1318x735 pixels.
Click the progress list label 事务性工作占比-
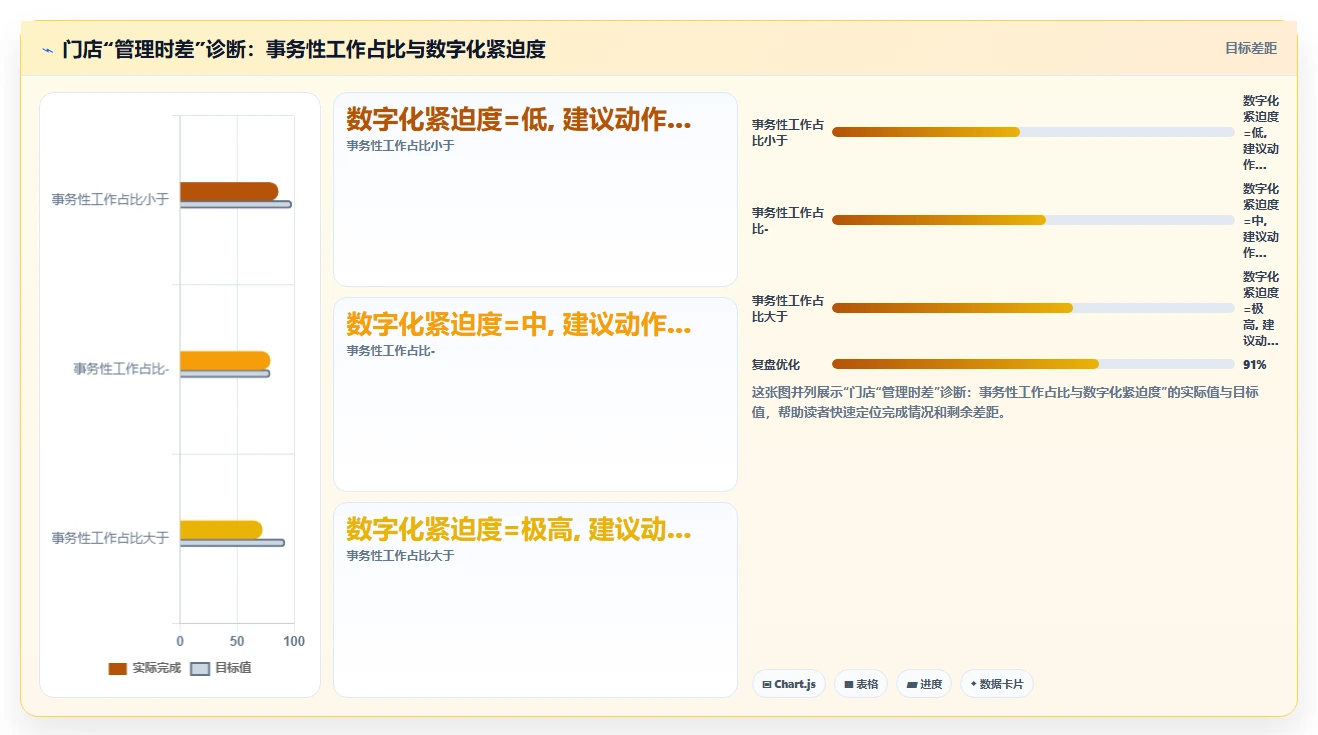click(x=788, y=221)
